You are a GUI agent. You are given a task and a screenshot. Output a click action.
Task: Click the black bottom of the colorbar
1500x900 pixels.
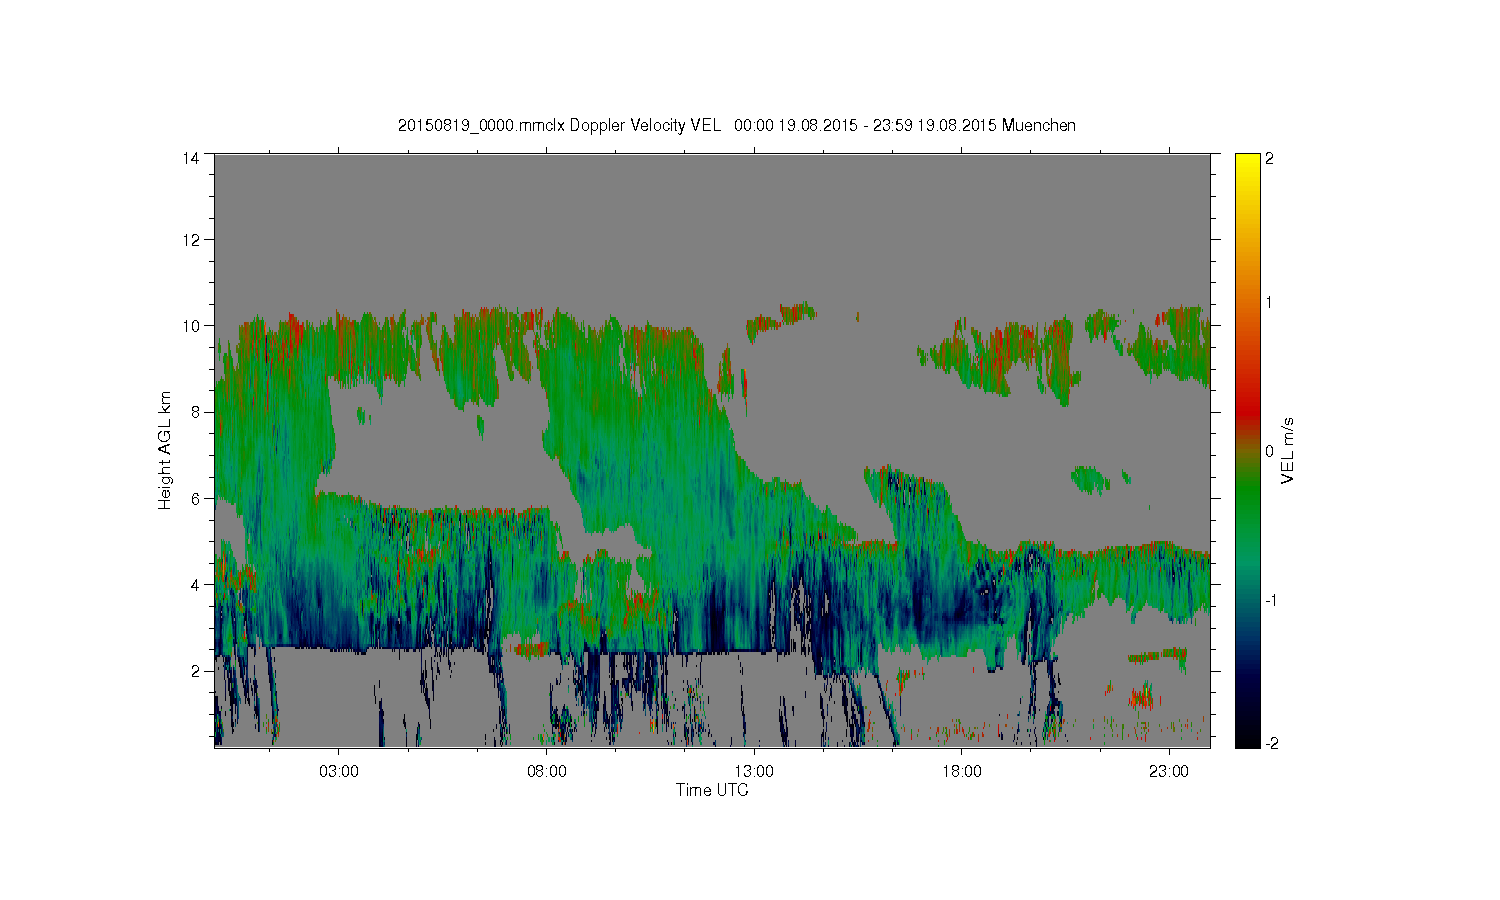pyautogui.click(x=1247, y=740)
